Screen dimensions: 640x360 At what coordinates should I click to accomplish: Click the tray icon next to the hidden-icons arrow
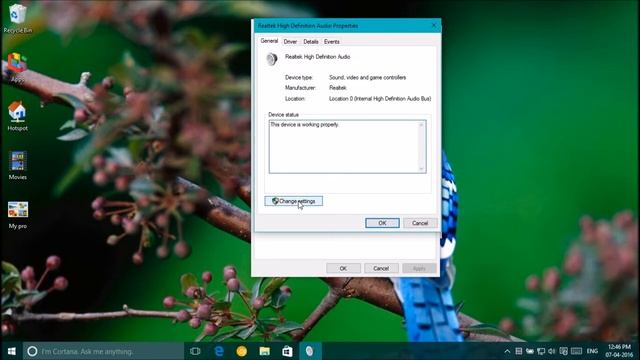[518, 351]
